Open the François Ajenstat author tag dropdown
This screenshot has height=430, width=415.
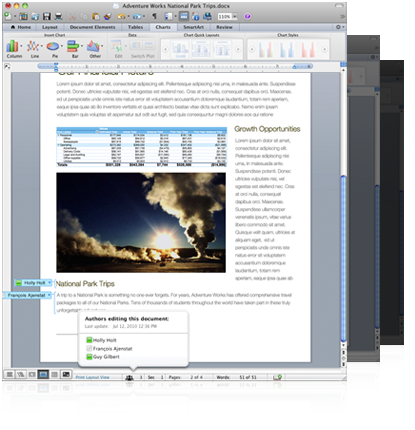tap(49, 295)
